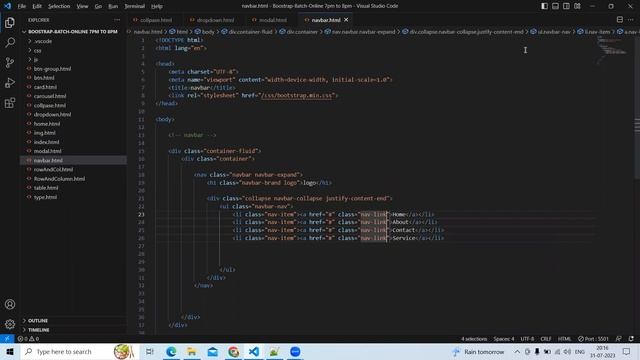Follow the /css/bootstrap.min.css link in code
This screenshot has width=640, height=360.
click(x=297, y=96)
